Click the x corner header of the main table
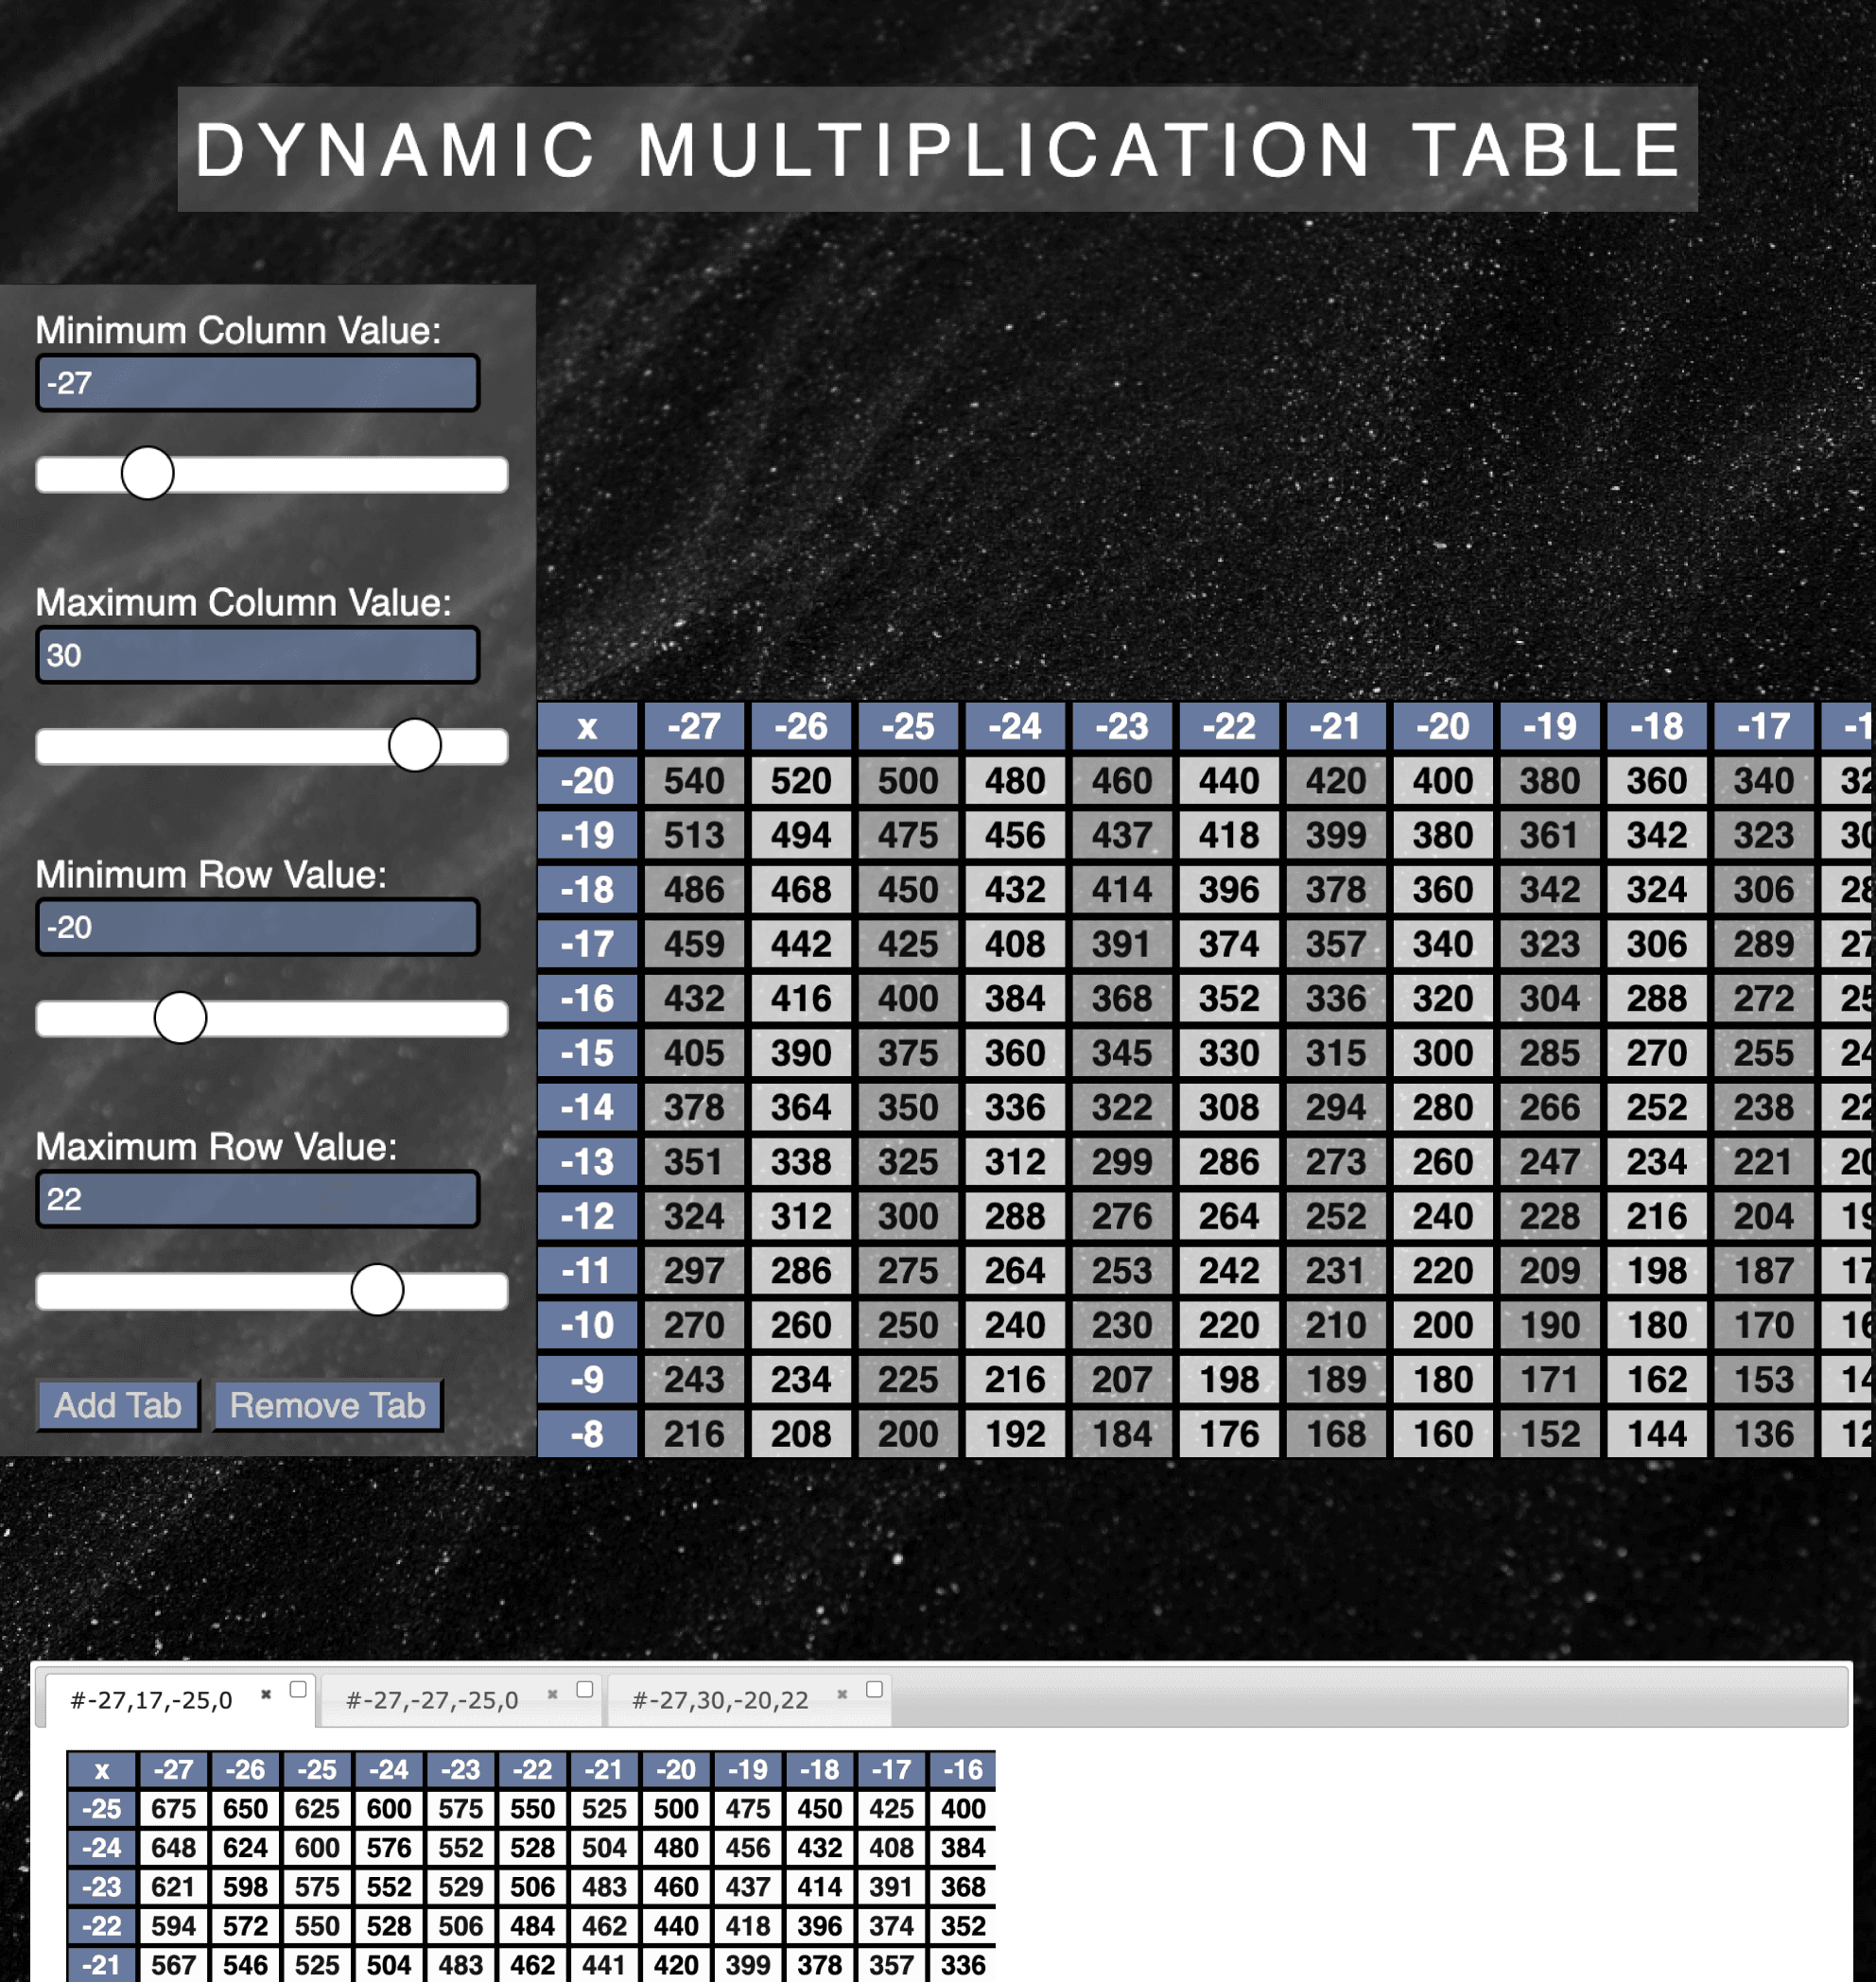This screenshot has width=1876, height=1982. point(587,726)
